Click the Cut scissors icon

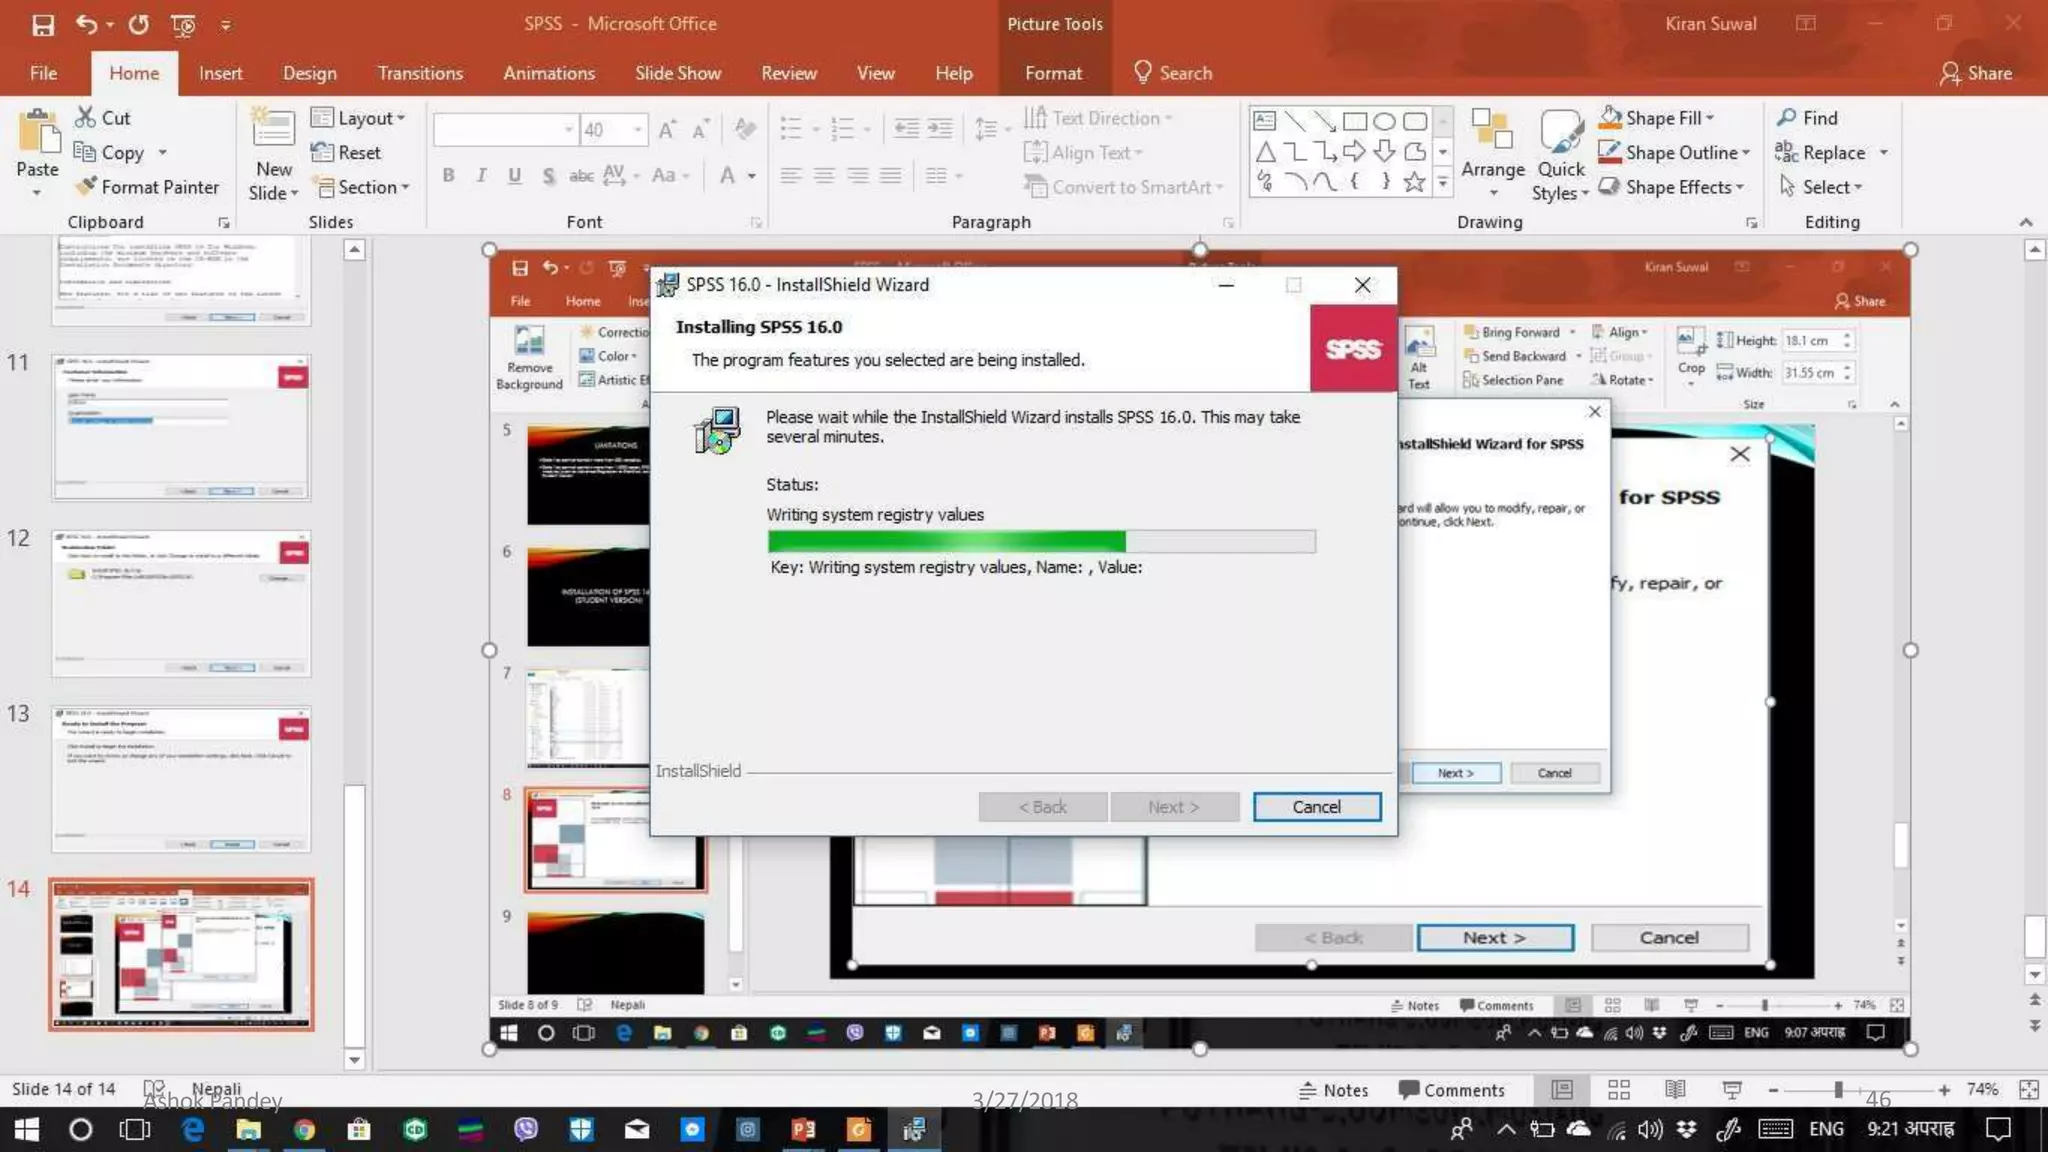(86, 118)
